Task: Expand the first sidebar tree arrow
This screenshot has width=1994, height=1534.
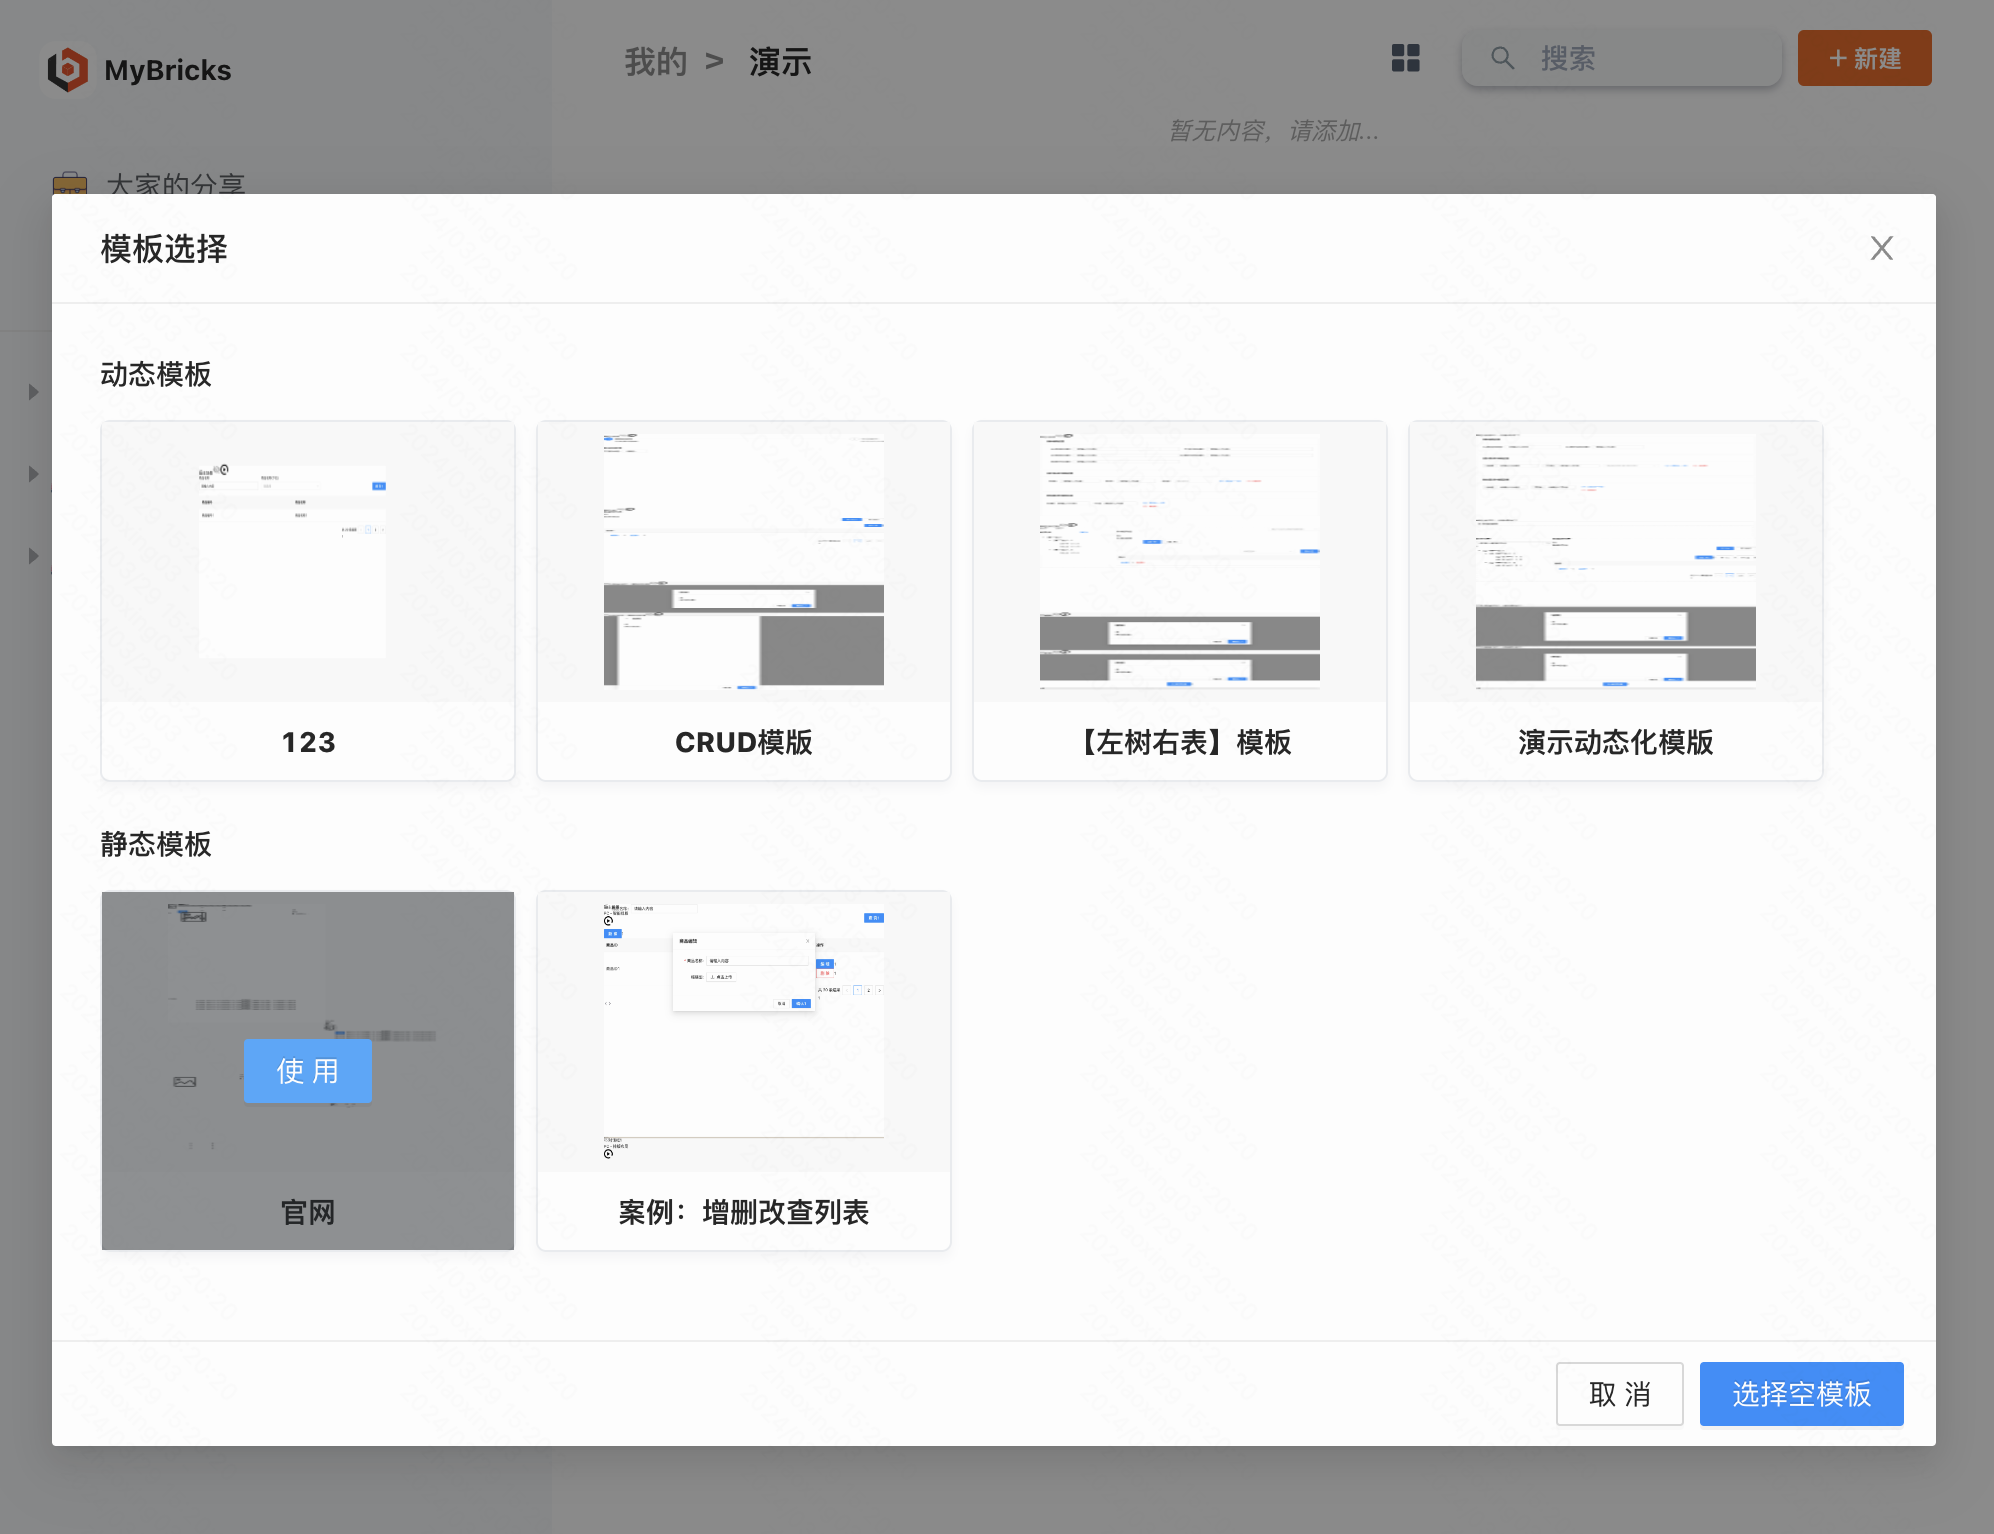Action: click(33, 392)
